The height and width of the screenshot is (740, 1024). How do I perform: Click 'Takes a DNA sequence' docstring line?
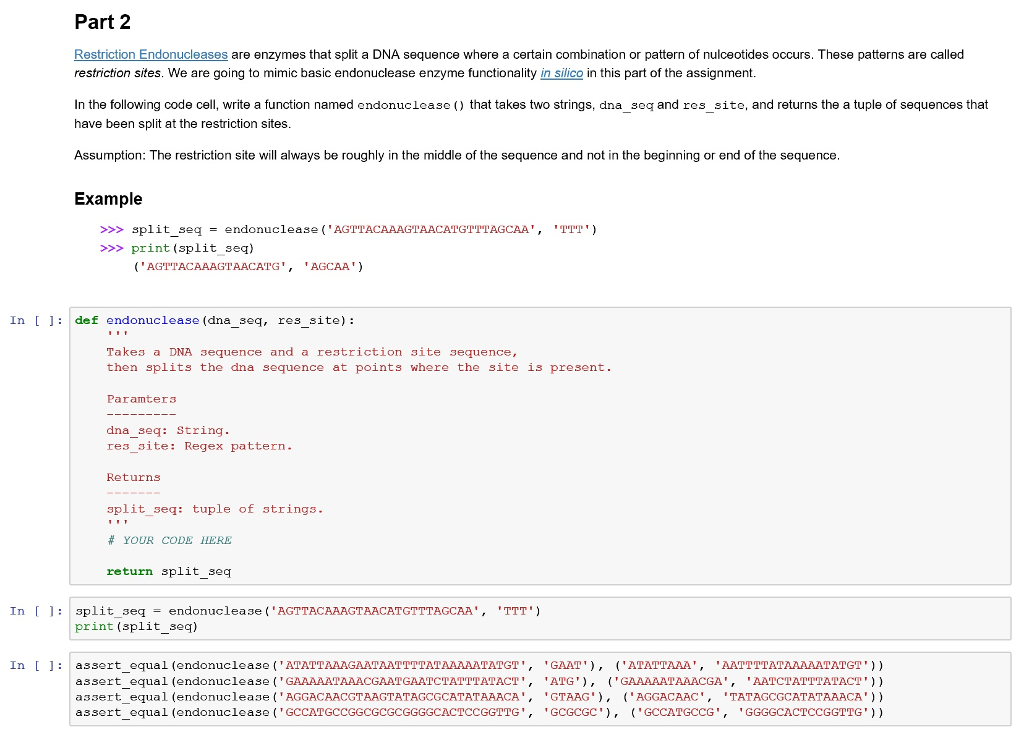[312, 352]
